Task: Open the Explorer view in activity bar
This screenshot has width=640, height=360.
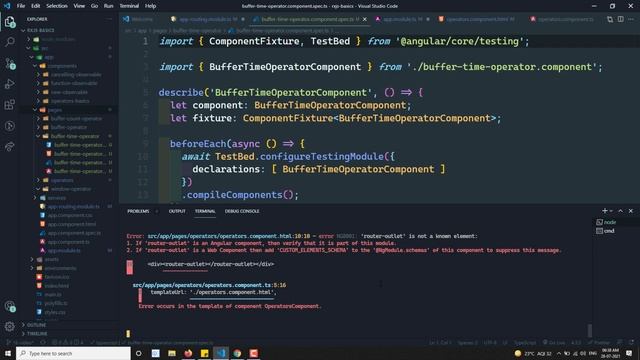Action: click(10, 22)
